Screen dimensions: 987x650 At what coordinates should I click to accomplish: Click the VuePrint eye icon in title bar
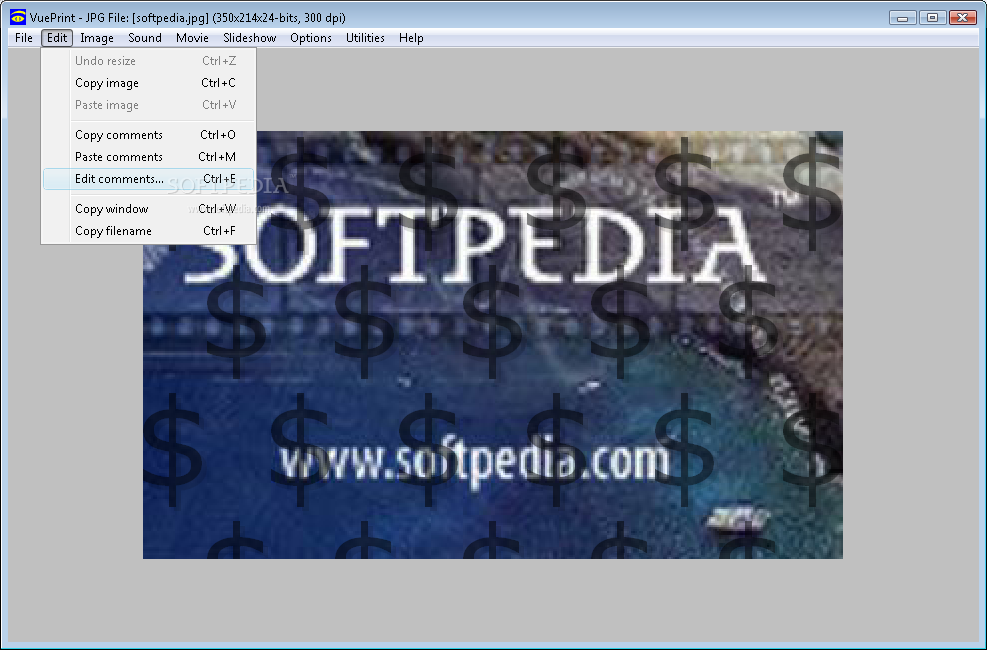[x=18, y=17]
